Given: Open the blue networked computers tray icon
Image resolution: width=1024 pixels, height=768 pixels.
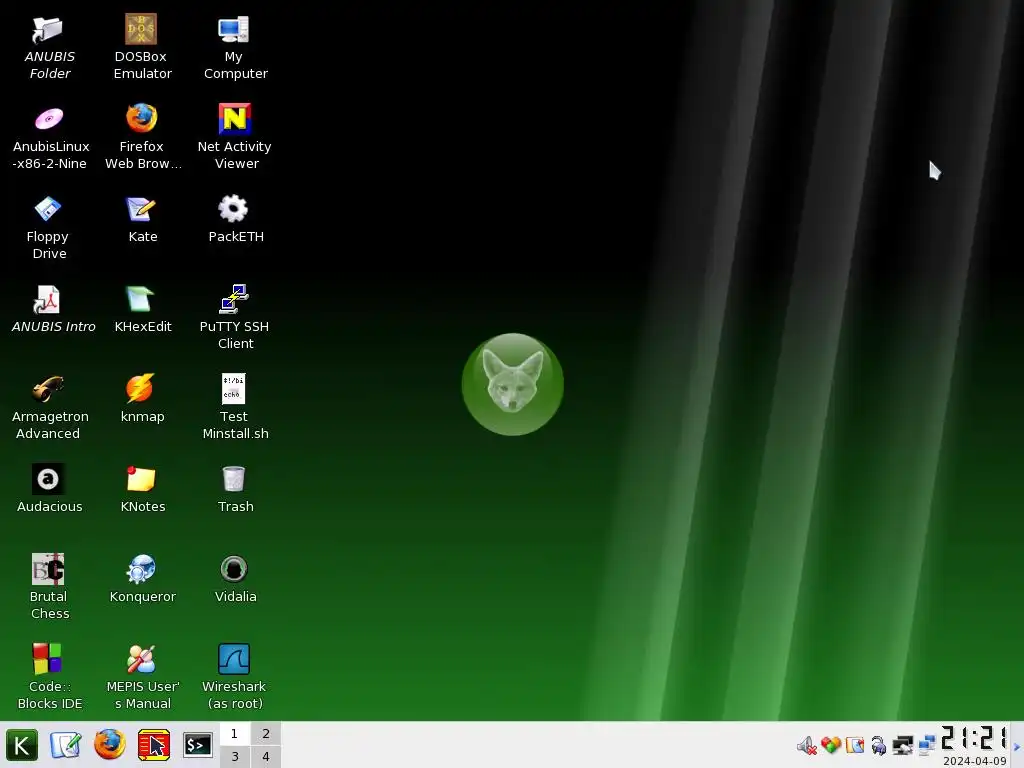Looking at the screenshot, I should click(927, 745).
